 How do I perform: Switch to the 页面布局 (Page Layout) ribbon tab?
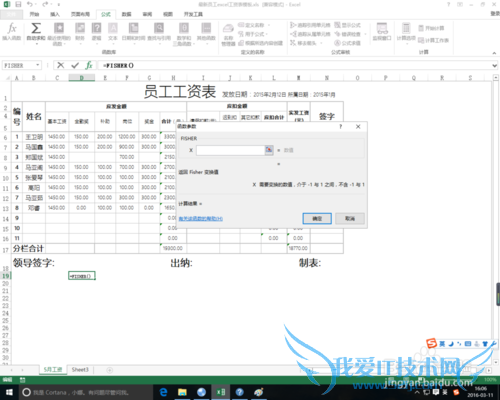[80, 14]
